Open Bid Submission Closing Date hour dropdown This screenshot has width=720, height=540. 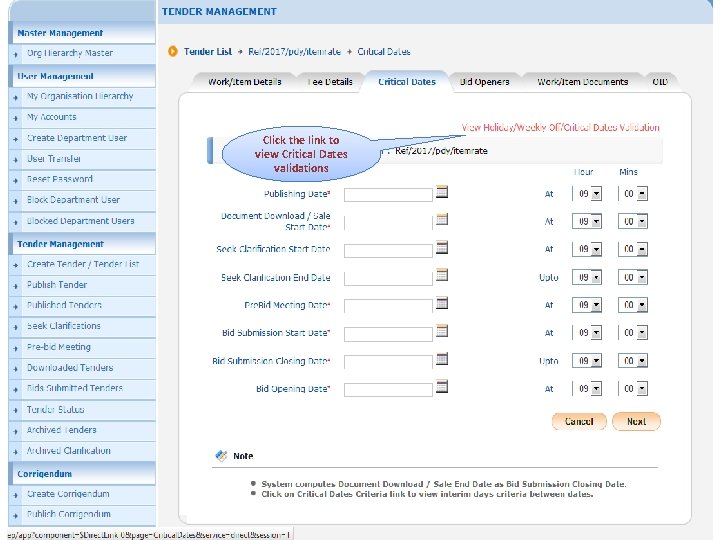point(596,361)
